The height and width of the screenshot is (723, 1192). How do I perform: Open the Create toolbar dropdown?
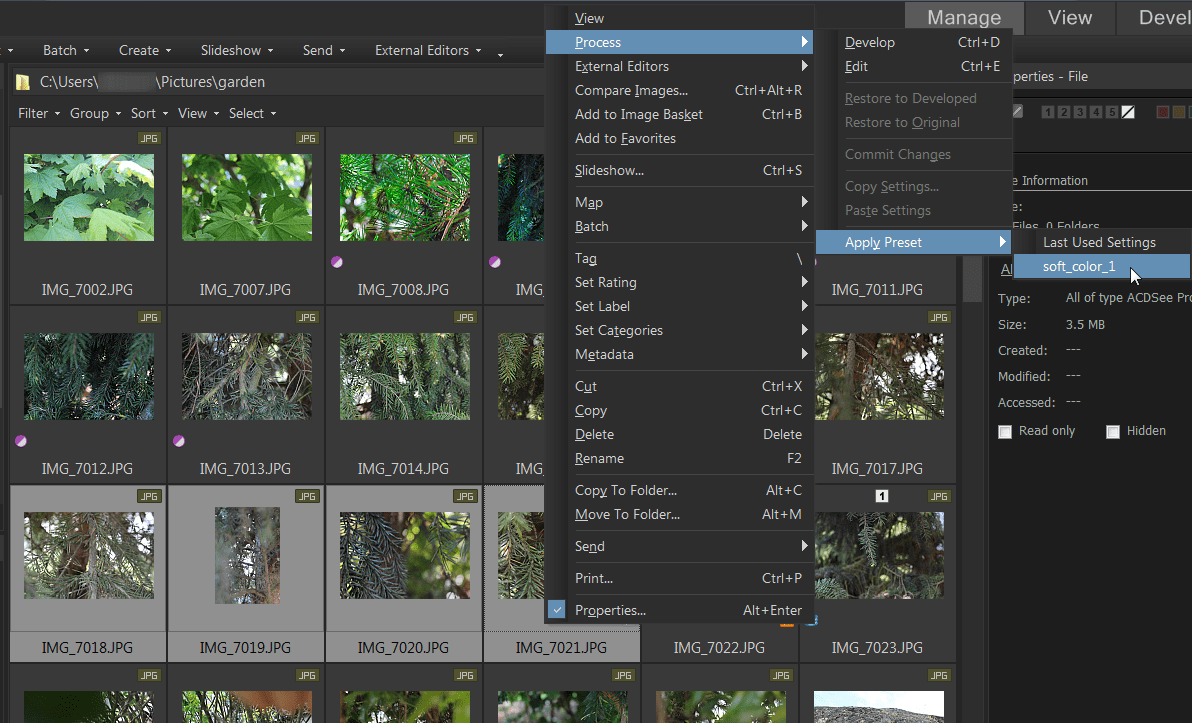tap(144, 50)
